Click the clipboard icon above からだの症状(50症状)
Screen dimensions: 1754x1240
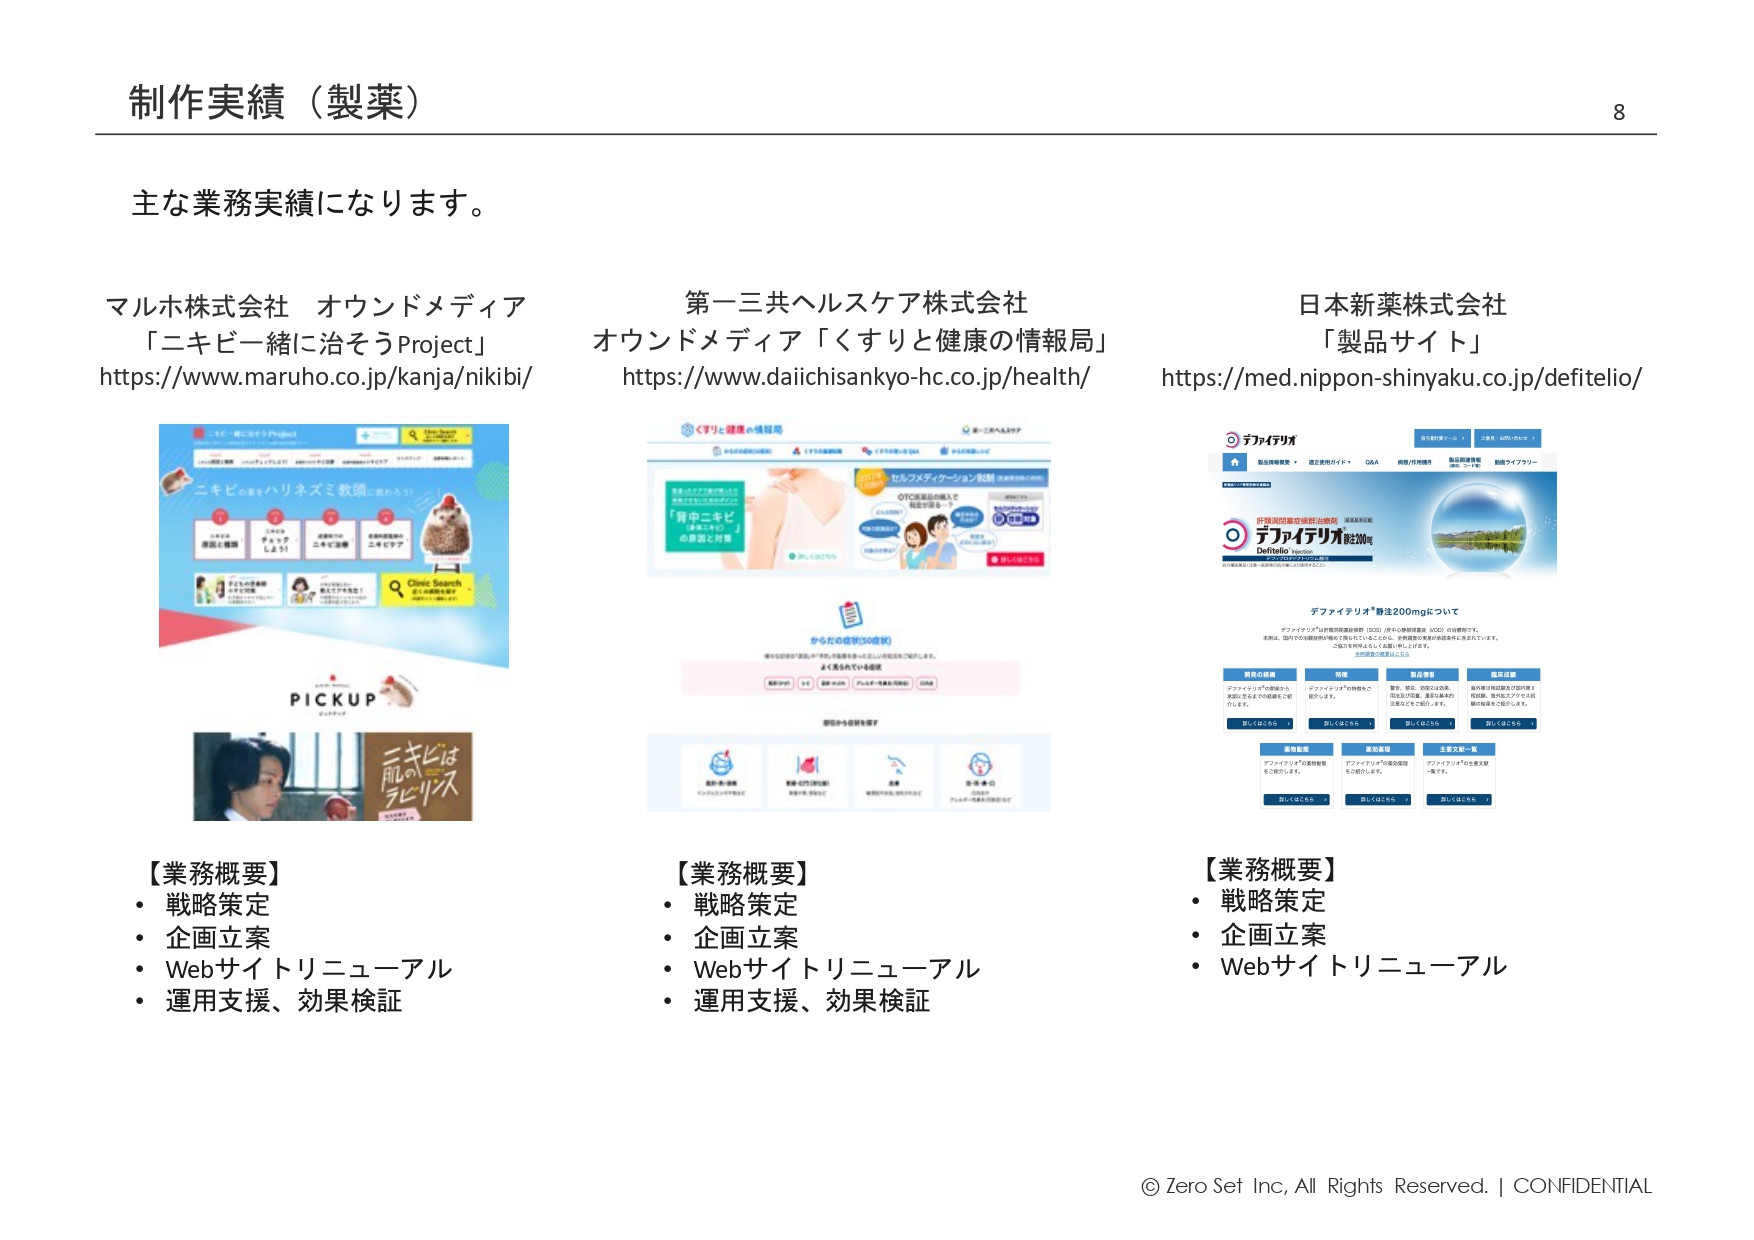pos(849,613)
